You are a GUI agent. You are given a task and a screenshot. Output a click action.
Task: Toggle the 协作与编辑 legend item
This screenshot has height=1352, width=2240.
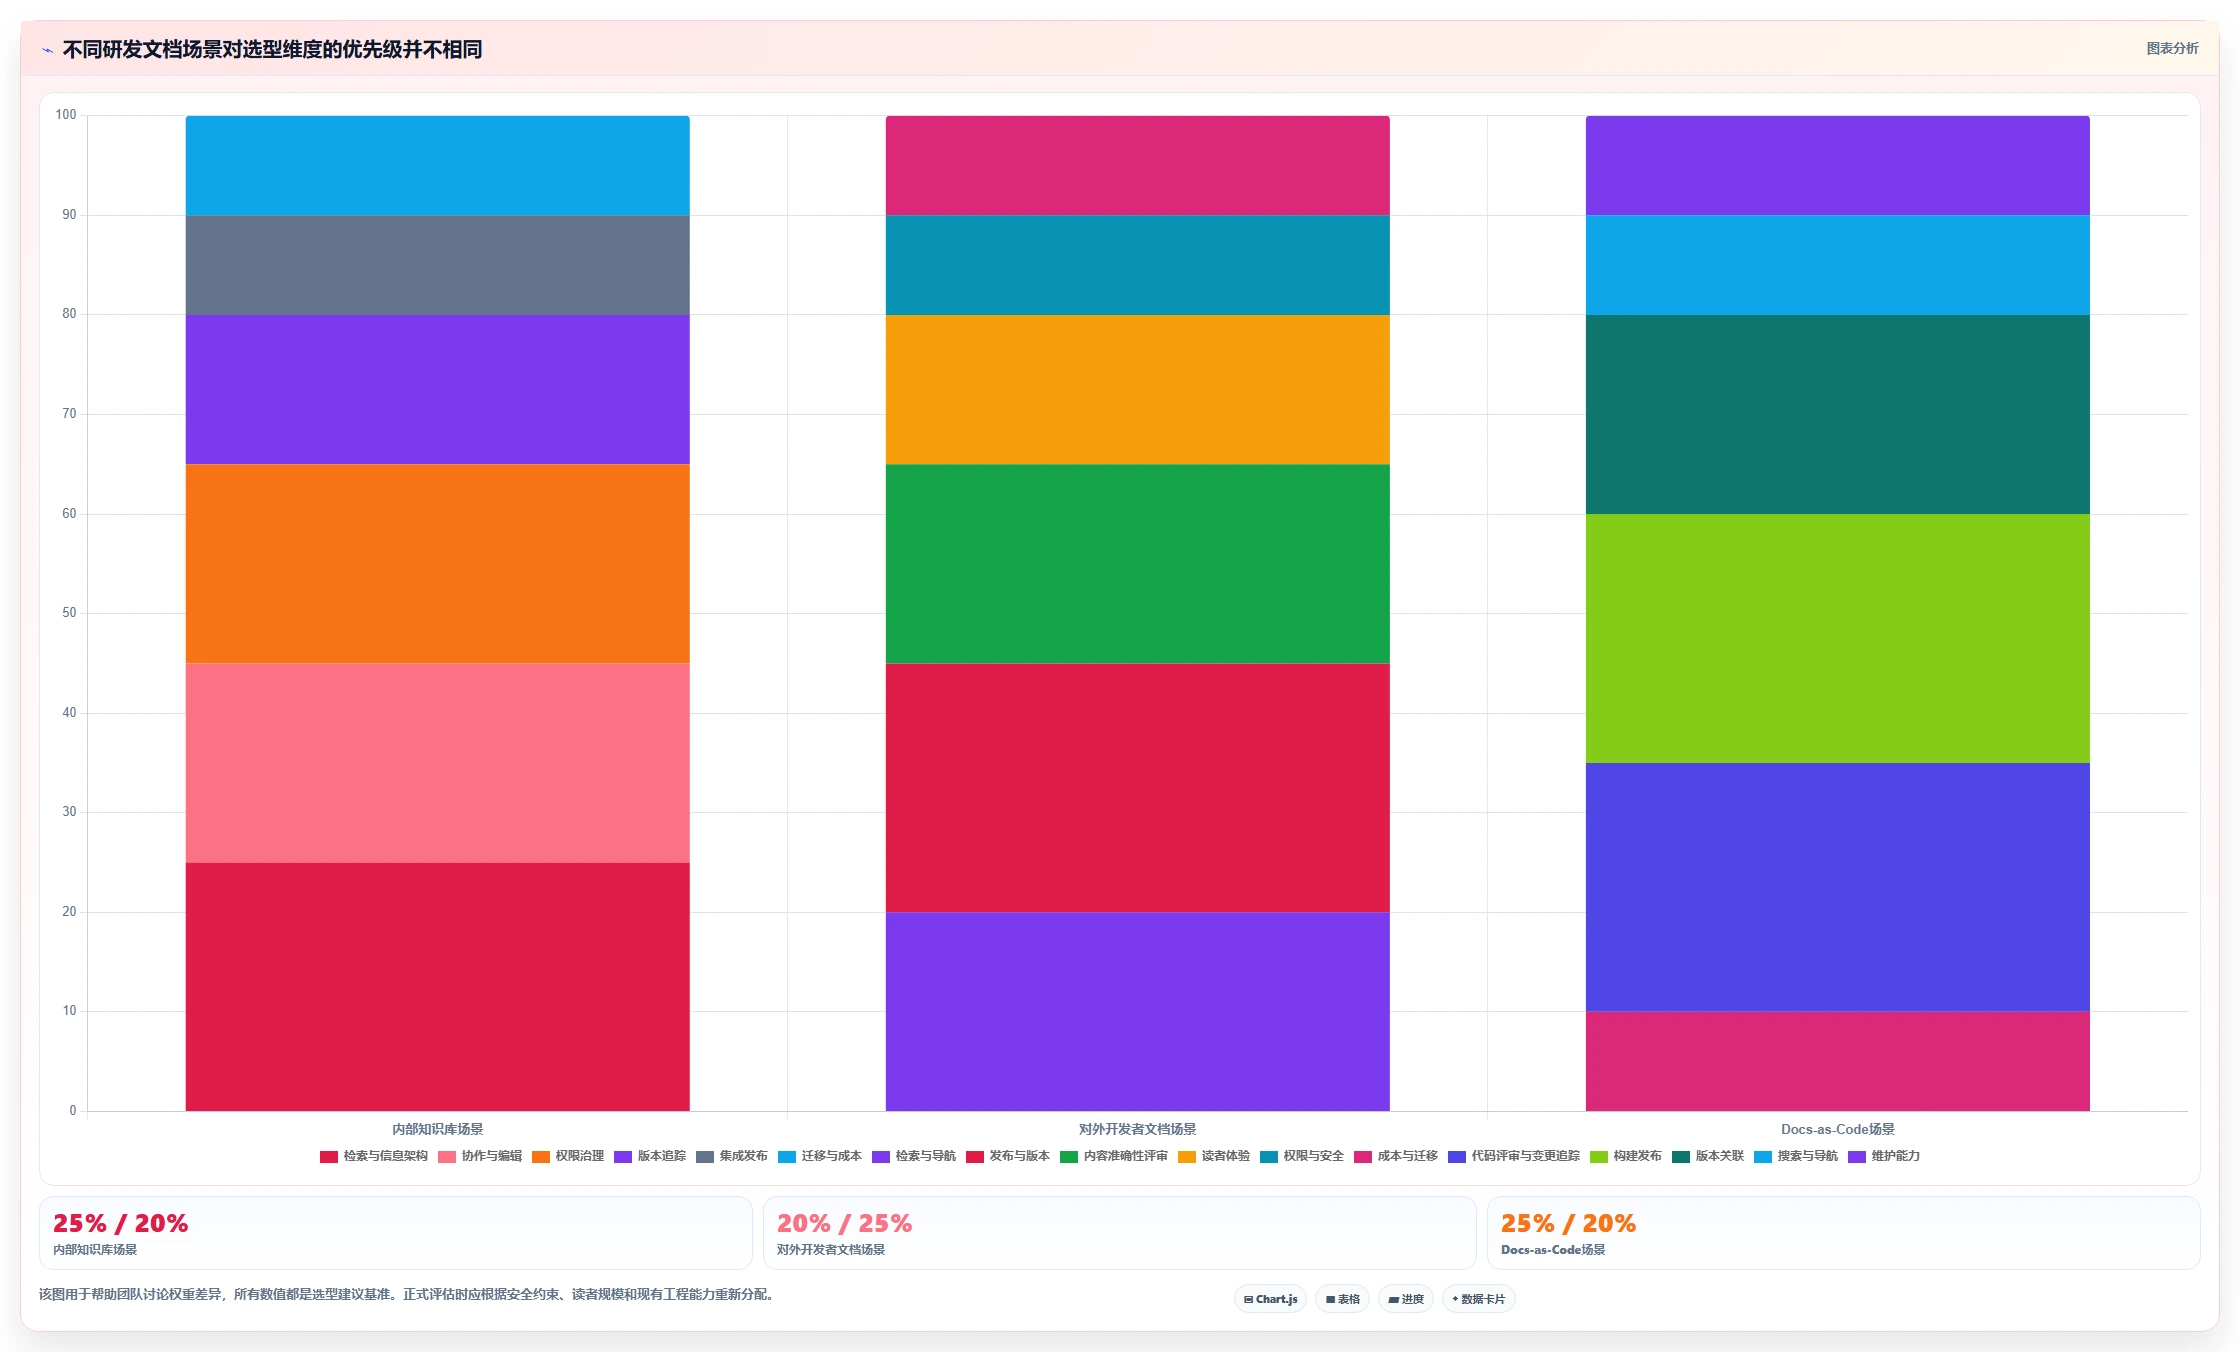coord(479,1156)
